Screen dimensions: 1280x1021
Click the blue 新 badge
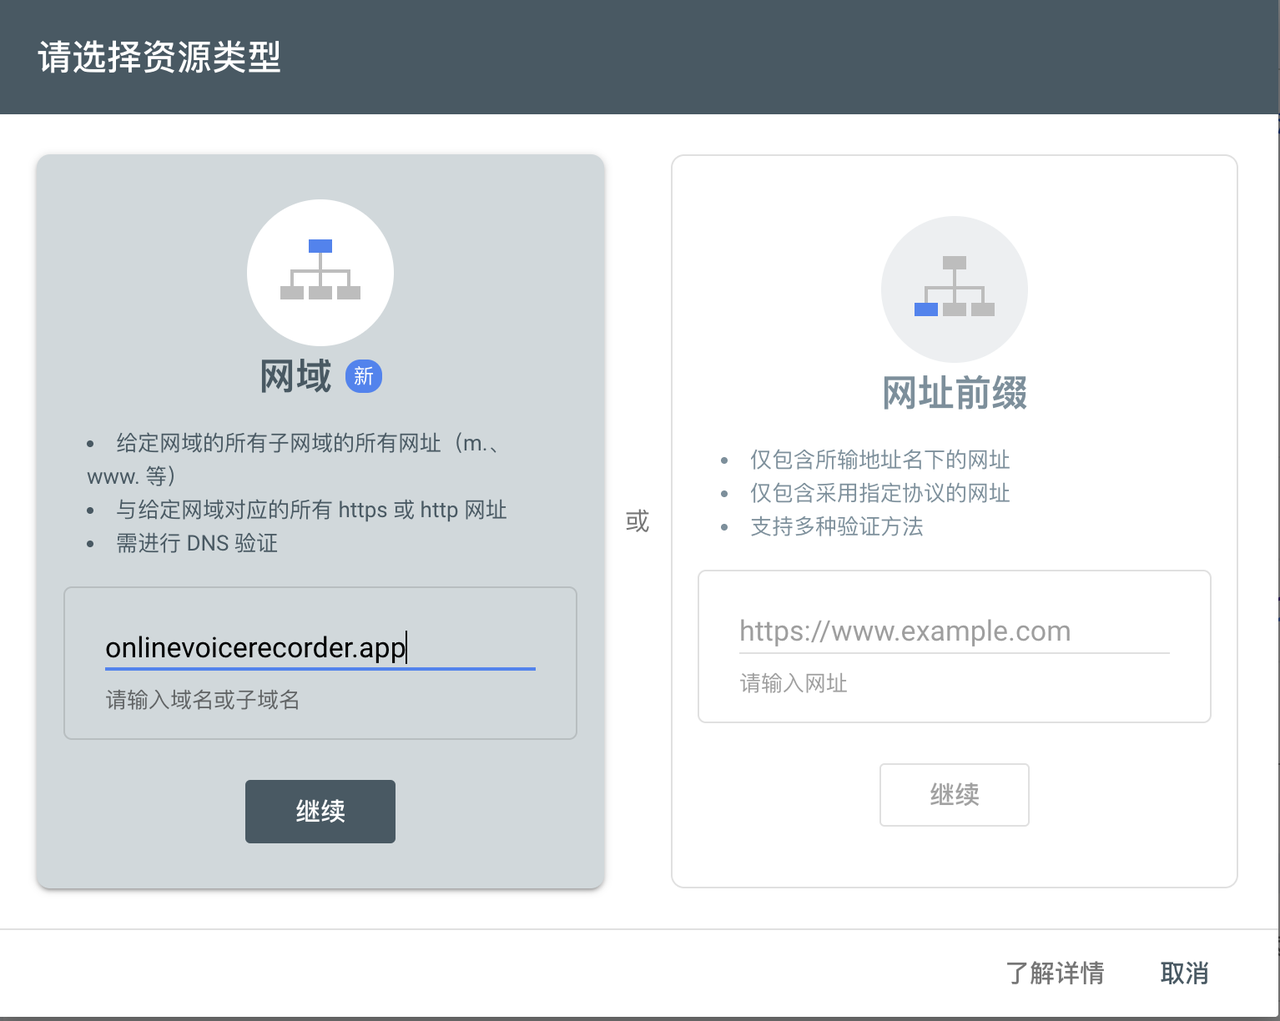click(x=363, y=376)
